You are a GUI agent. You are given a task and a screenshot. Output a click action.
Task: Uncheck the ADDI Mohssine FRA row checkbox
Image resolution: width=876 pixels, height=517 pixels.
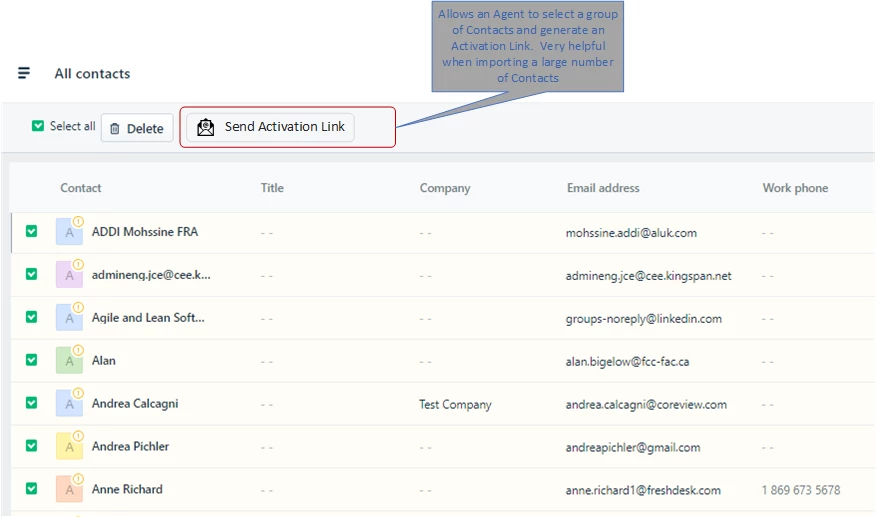[32, 231]
